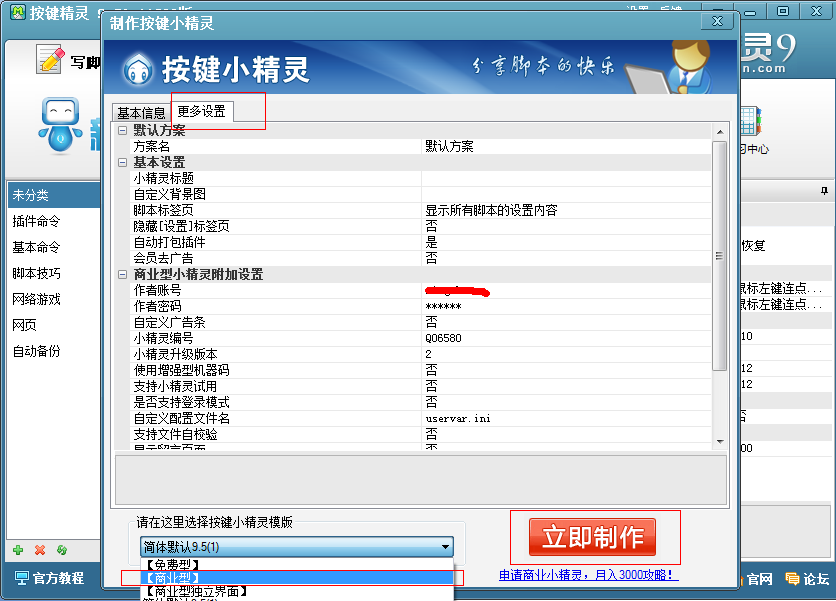Click the 脚本标签页 row label
Screen dimensions: 836x601
tap(163, 210)
